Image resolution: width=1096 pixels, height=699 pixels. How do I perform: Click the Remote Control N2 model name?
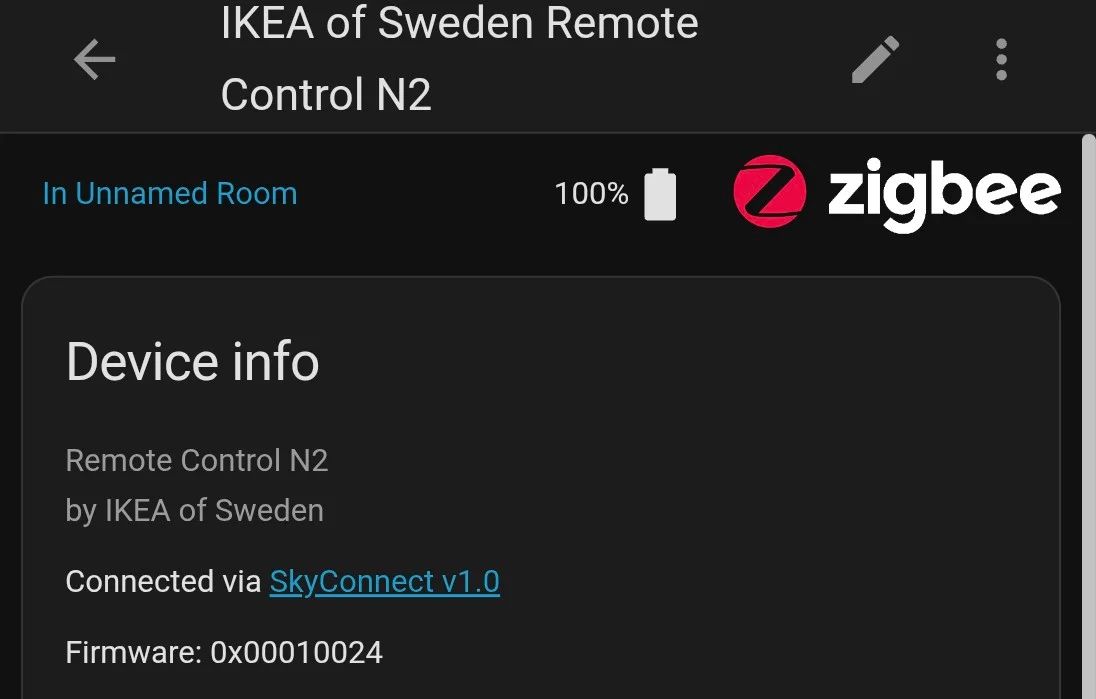pos(197,460)
